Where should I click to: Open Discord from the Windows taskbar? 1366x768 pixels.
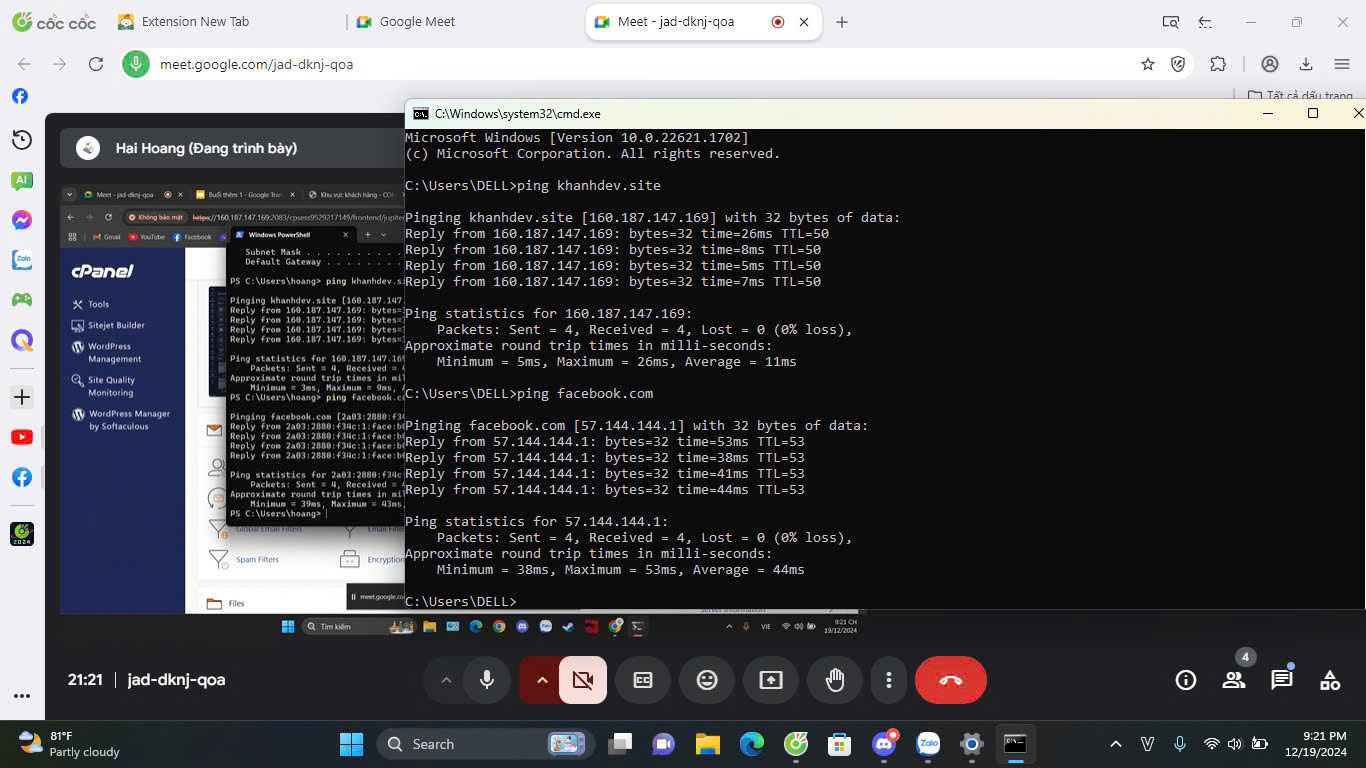[884, 744]
